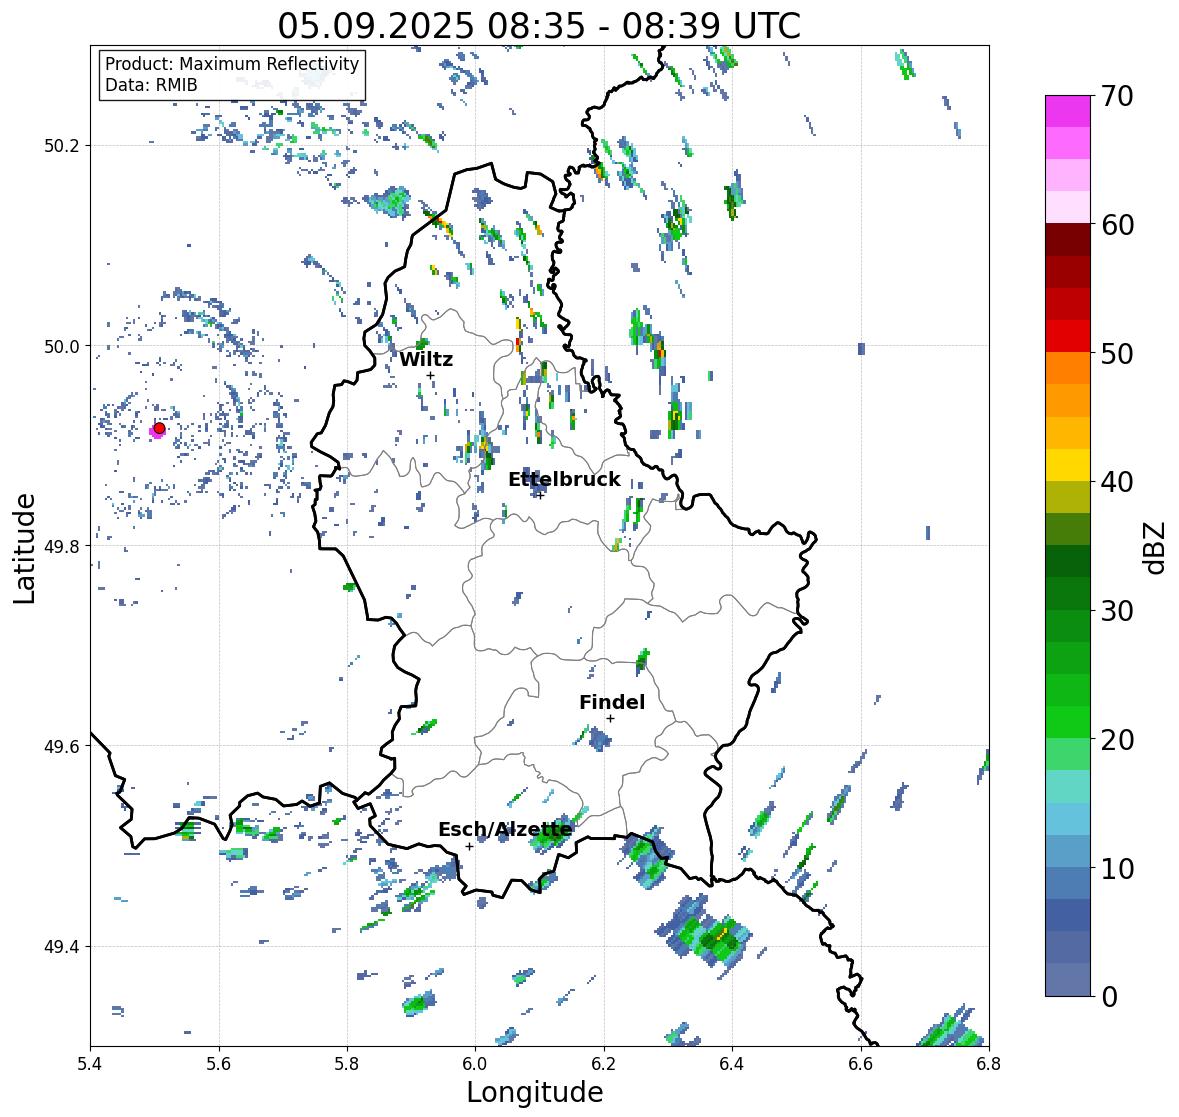The image size is (1179, 1117).
Task: Click the latitude tick 49.6
Action: 62,746
